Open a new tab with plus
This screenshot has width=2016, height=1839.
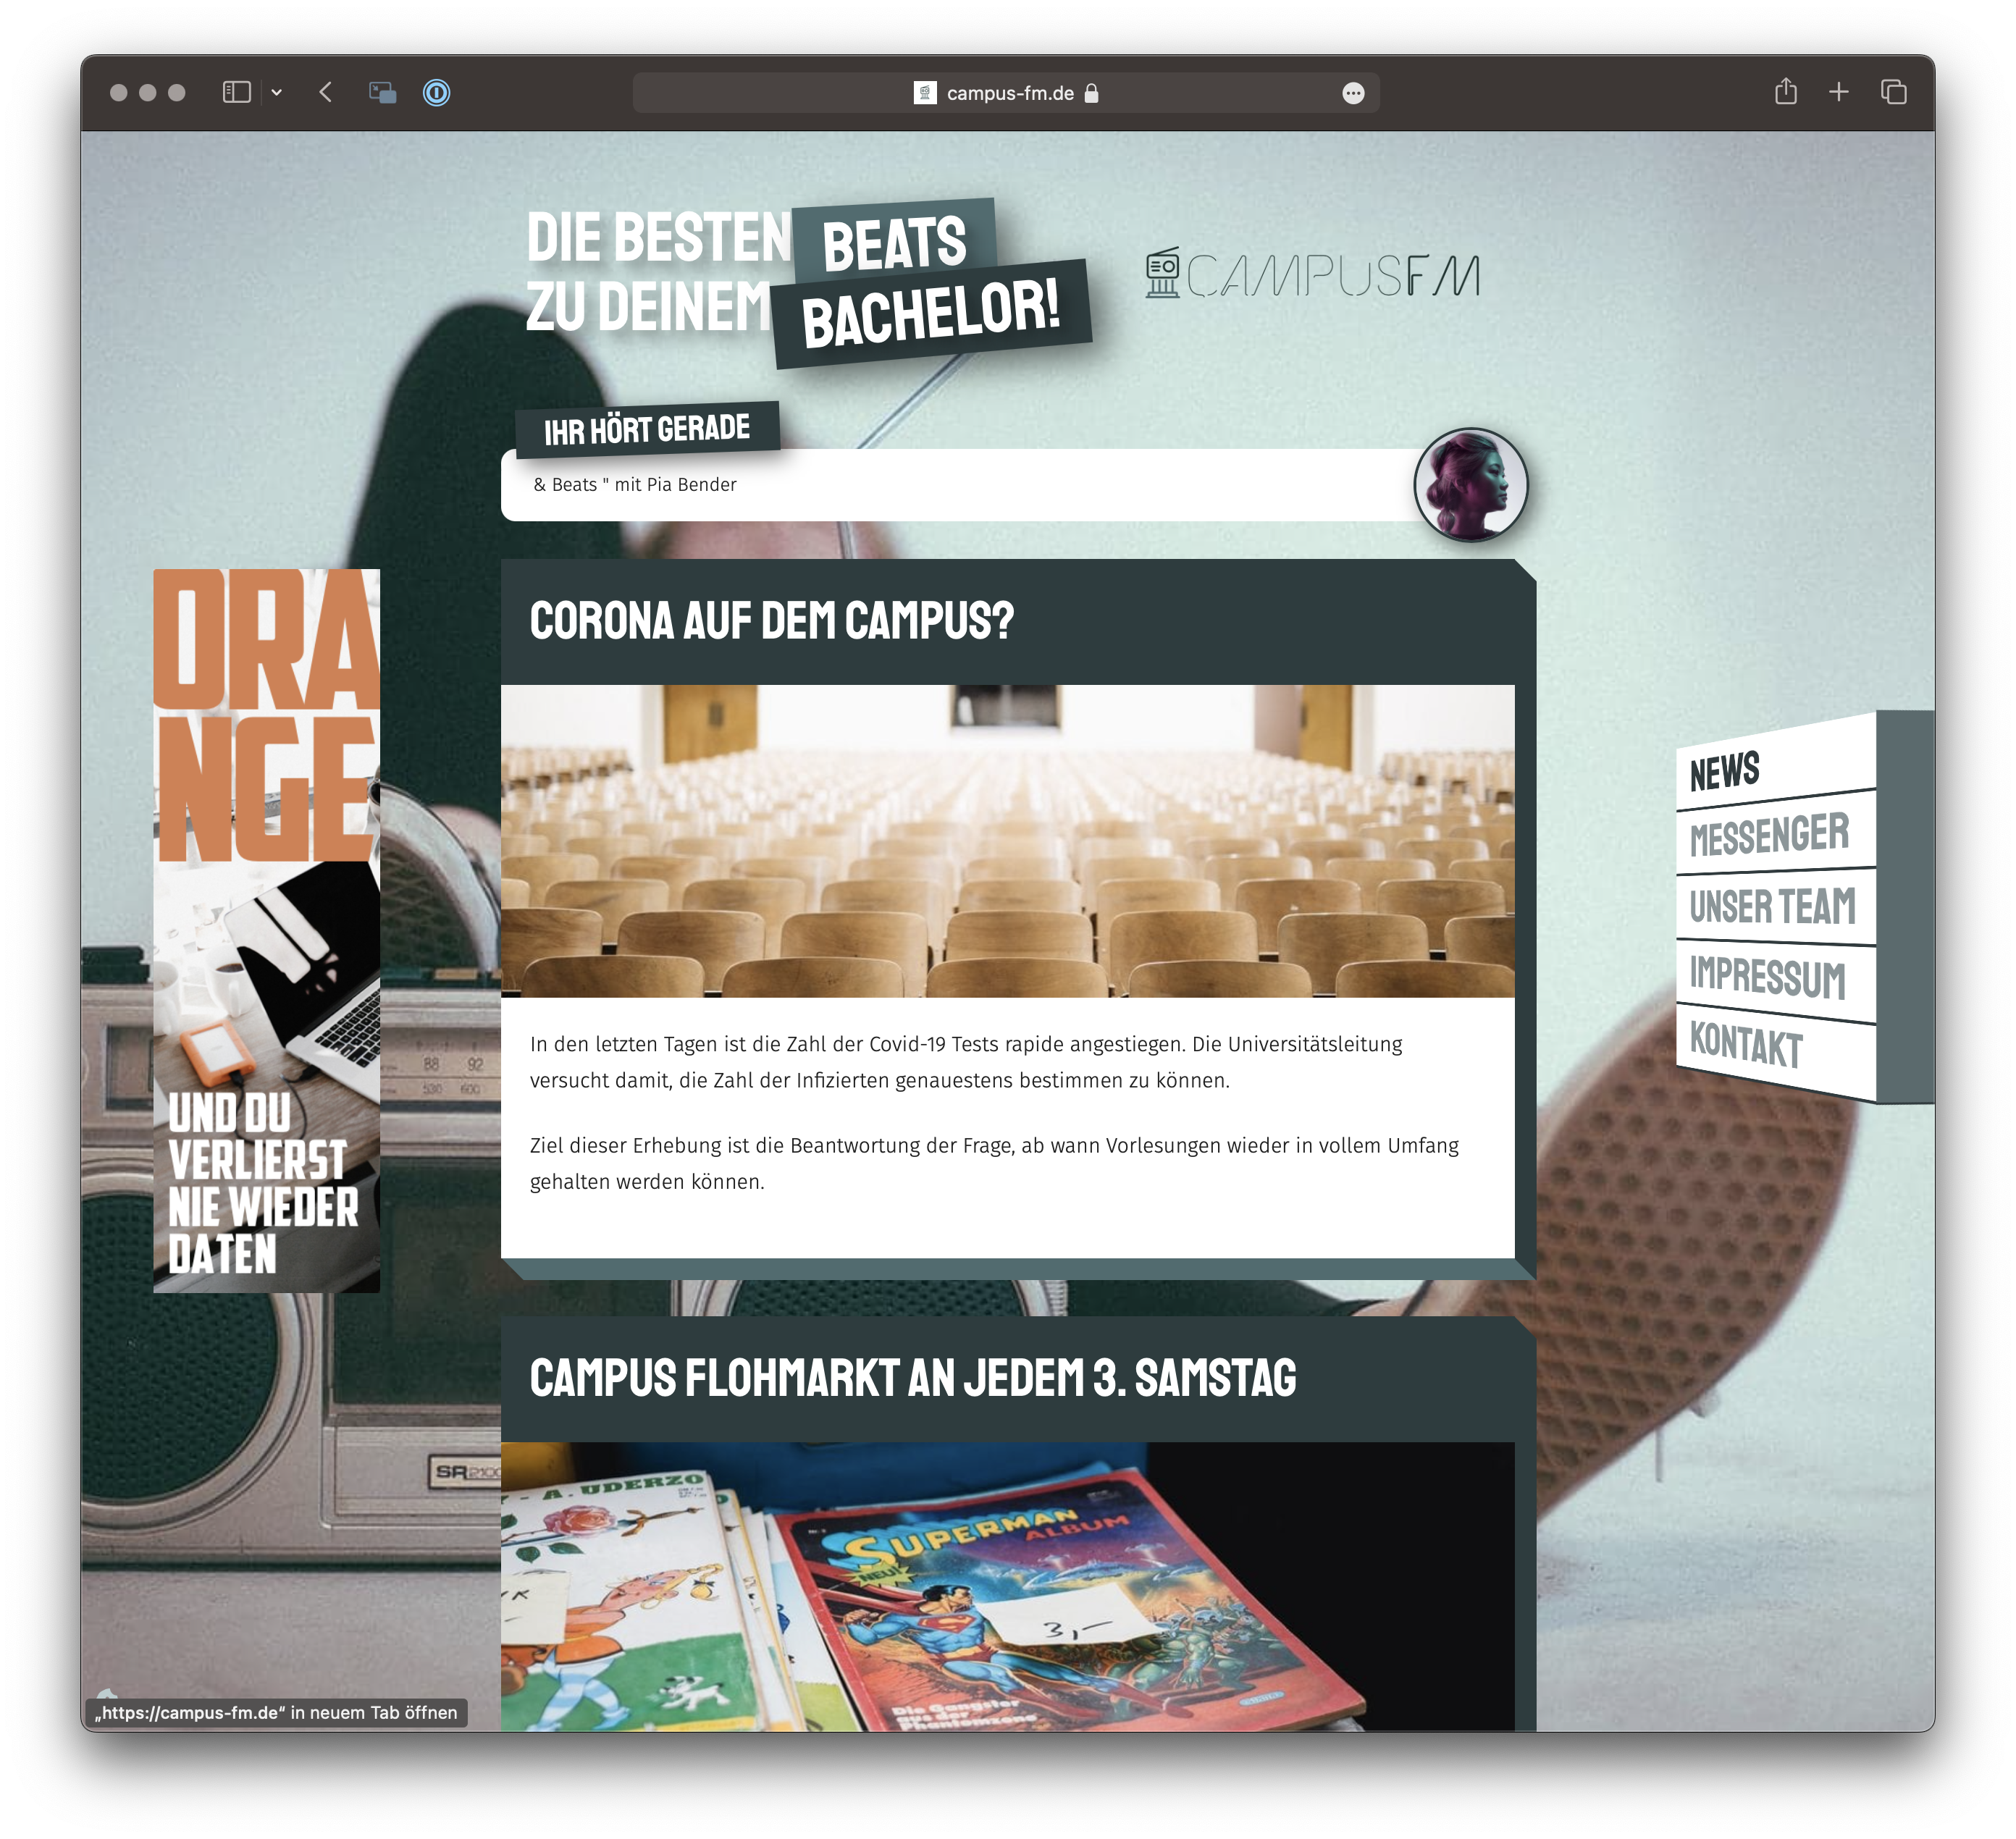pyautogui.click(x=1839, y=92)
